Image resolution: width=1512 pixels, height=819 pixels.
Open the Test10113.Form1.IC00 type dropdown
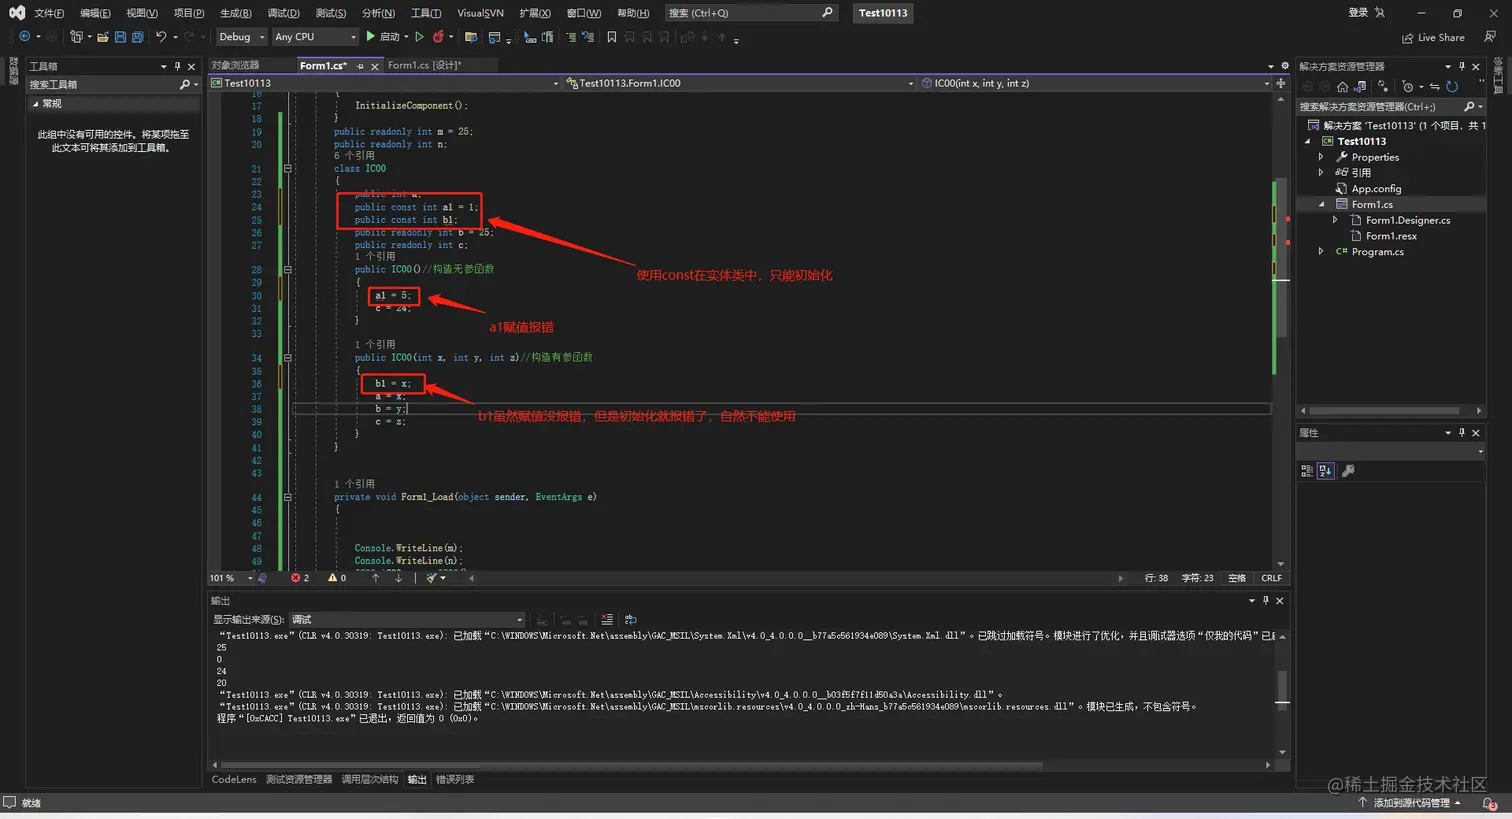coord(739,83)
